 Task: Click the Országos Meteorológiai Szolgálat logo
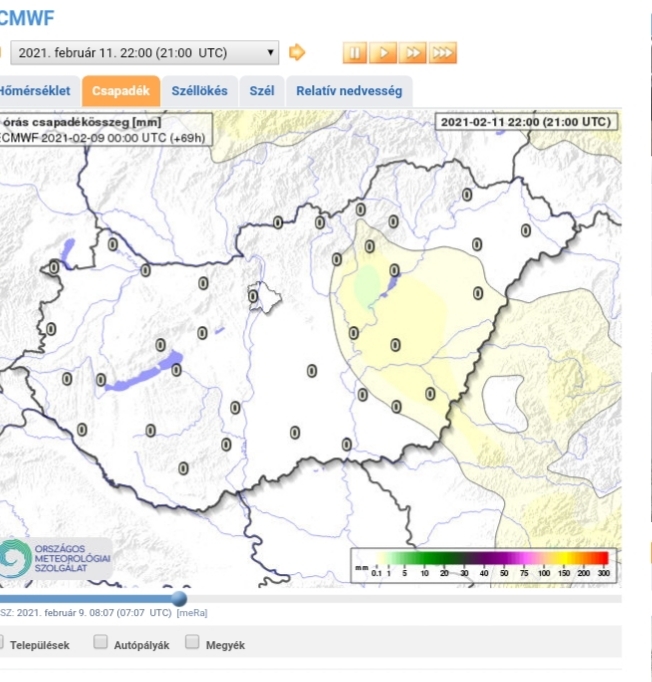(x=56, y=558)
